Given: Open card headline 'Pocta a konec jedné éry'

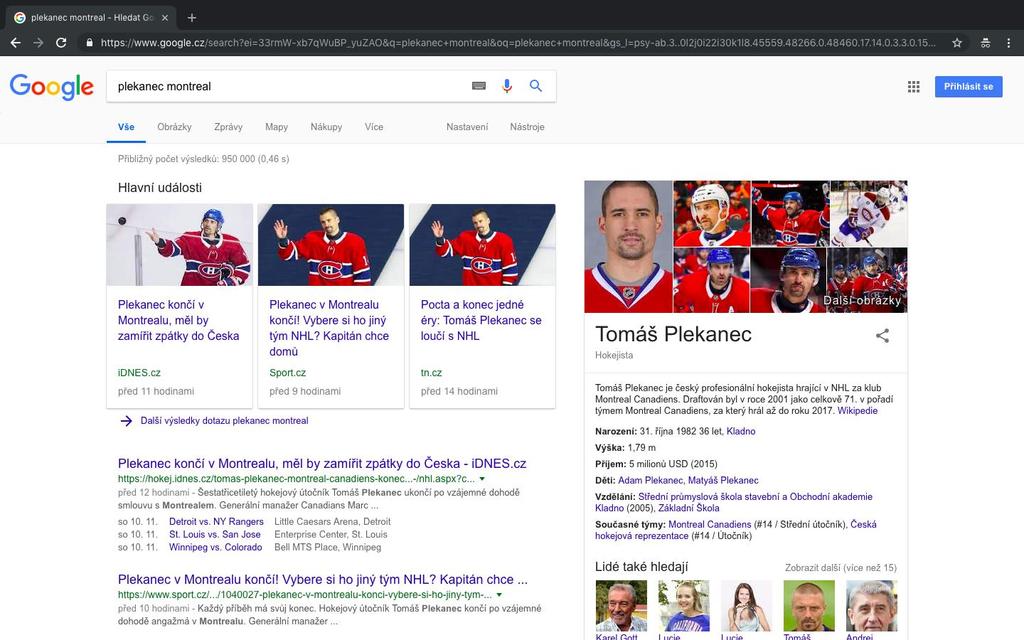Looking at the screenshot, I should pos(481,320).
